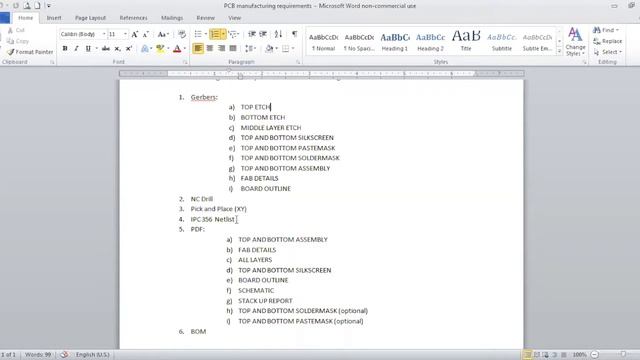Click Increase Indent icon
640x360 pixels.
pyautogui.click(x=263, y=34)
